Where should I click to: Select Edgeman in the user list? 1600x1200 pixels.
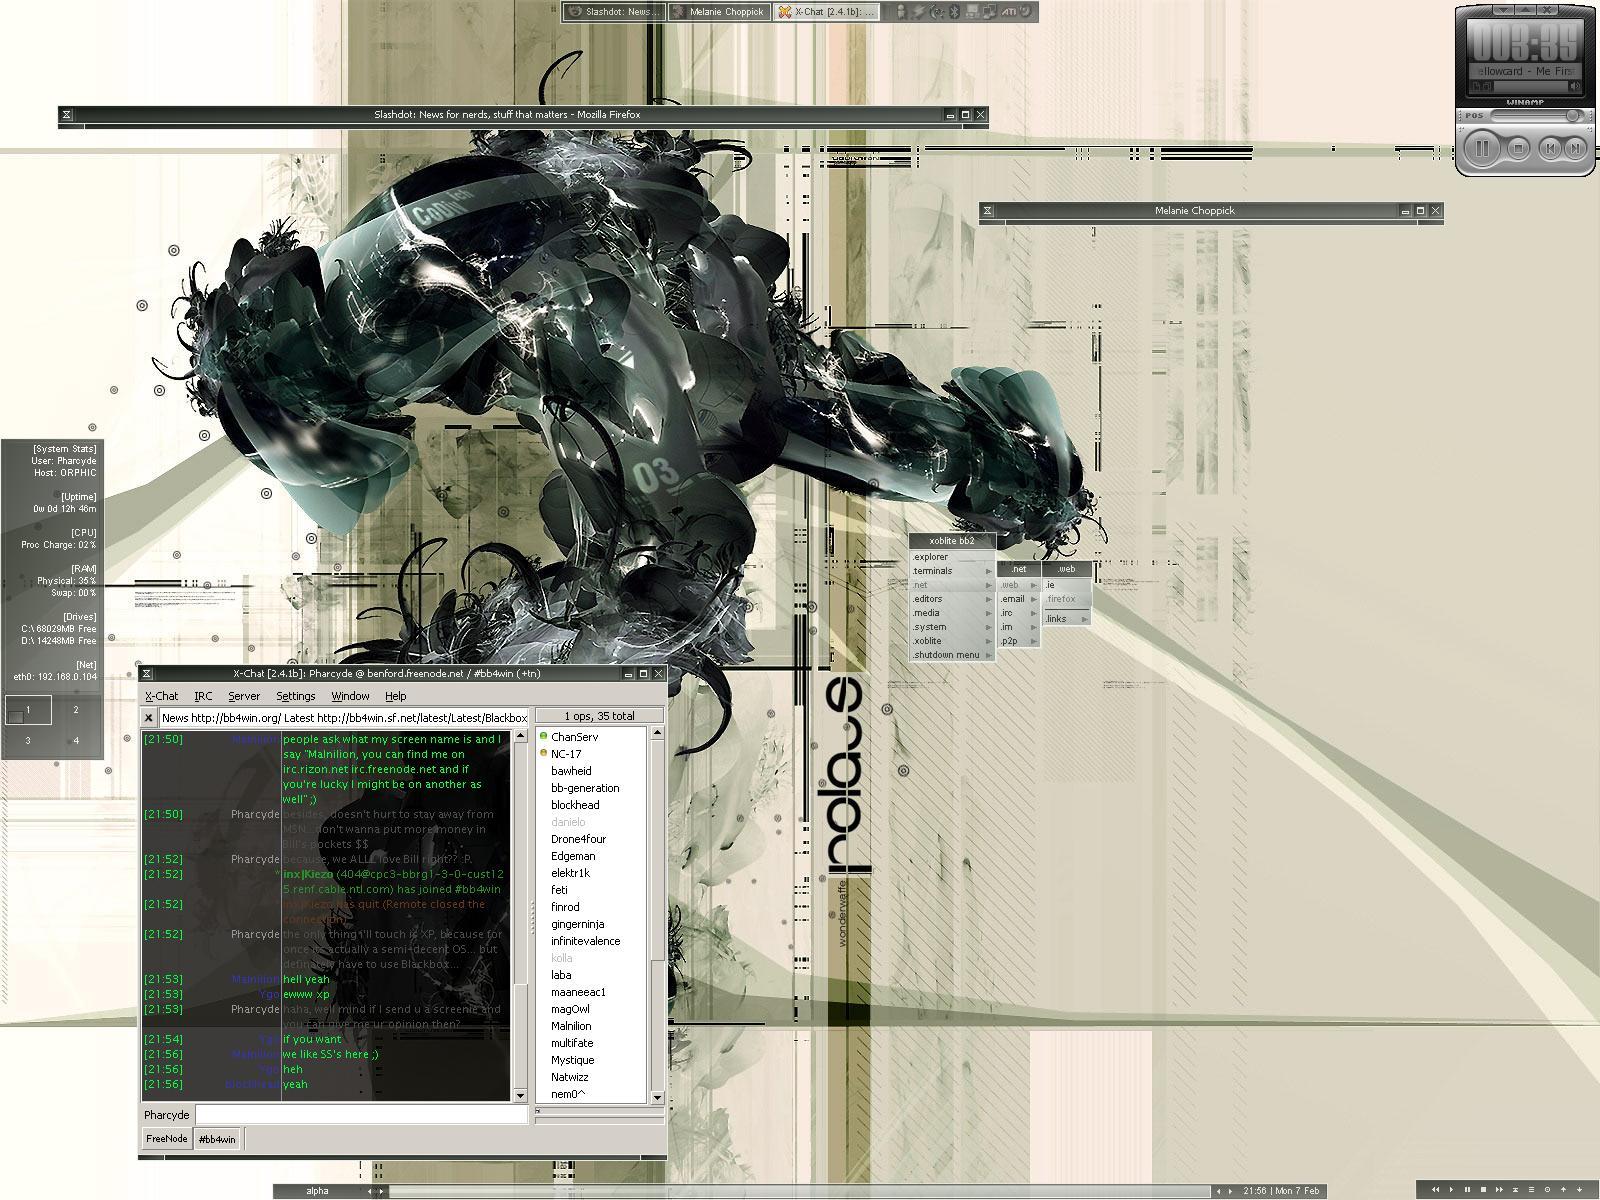(x=591, y=856)
